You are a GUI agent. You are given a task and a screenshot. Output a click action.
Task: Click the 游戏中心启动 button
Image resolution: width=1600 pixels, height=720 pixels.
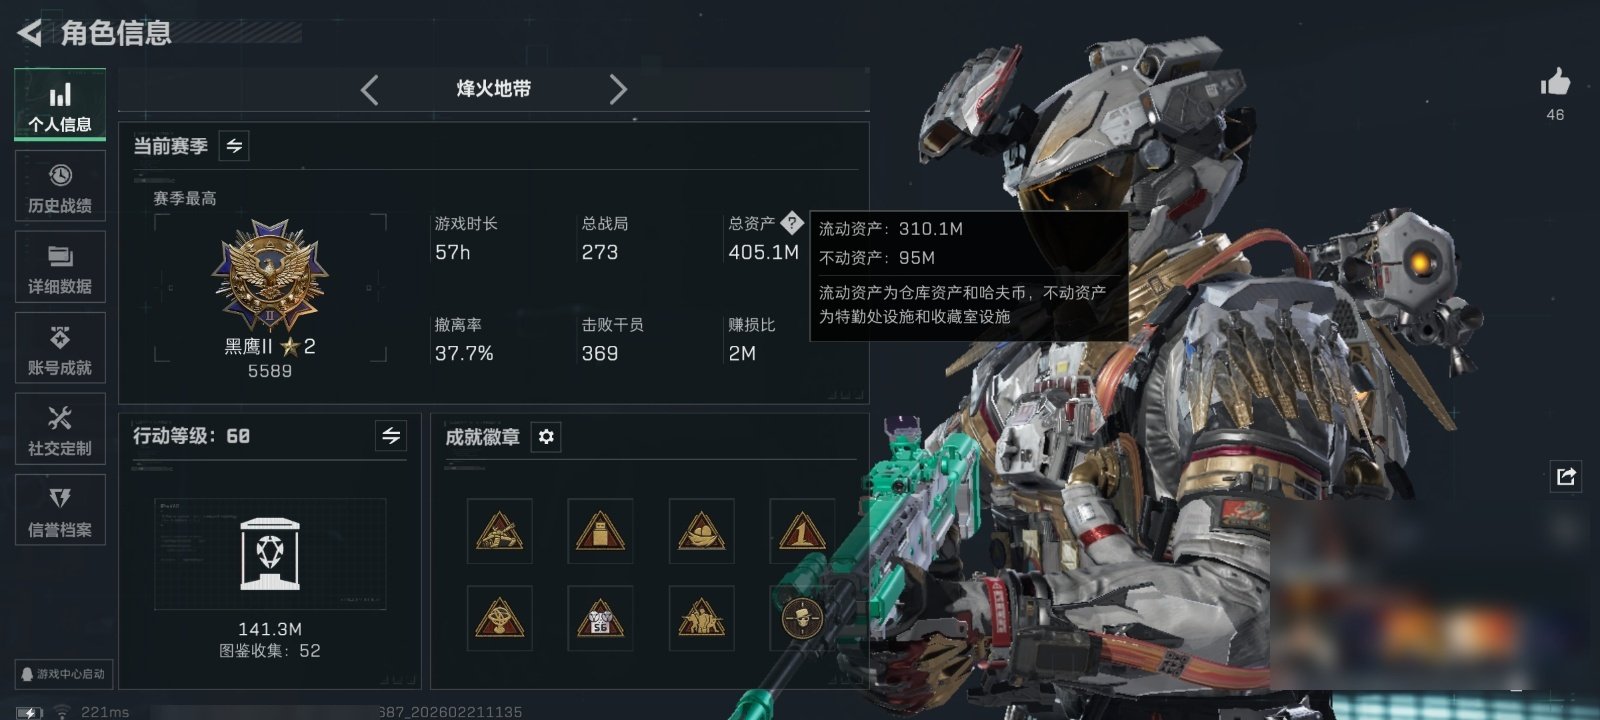pos(63,674)
